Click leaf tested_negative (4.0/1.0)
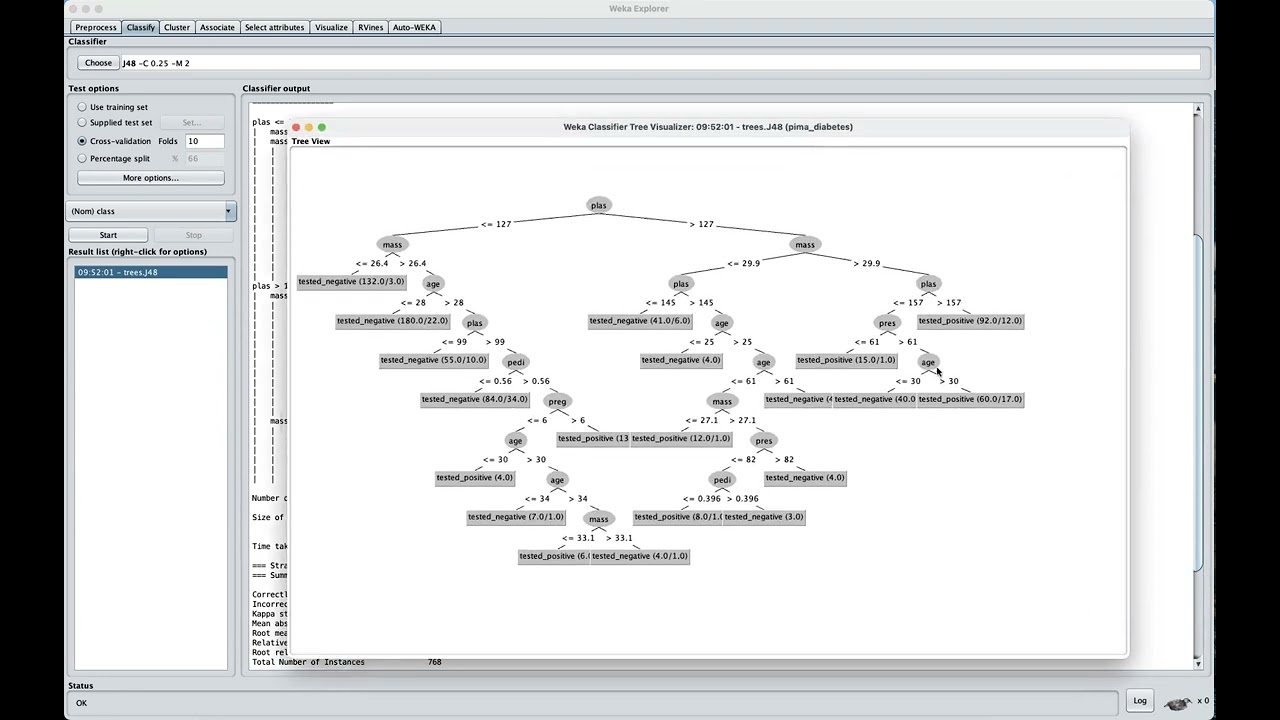 click(639, 556)
